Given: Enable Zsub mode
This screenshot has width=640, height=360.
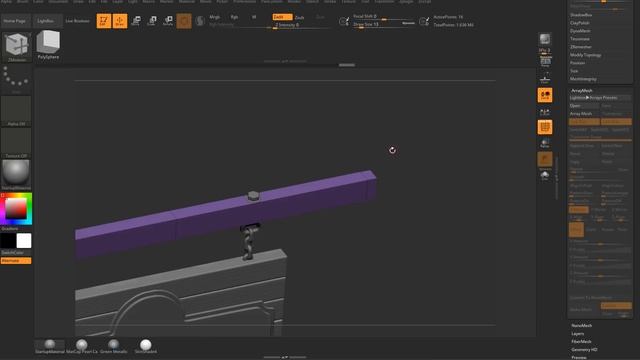Looking at the screenshot, I should tap(300, 18).
